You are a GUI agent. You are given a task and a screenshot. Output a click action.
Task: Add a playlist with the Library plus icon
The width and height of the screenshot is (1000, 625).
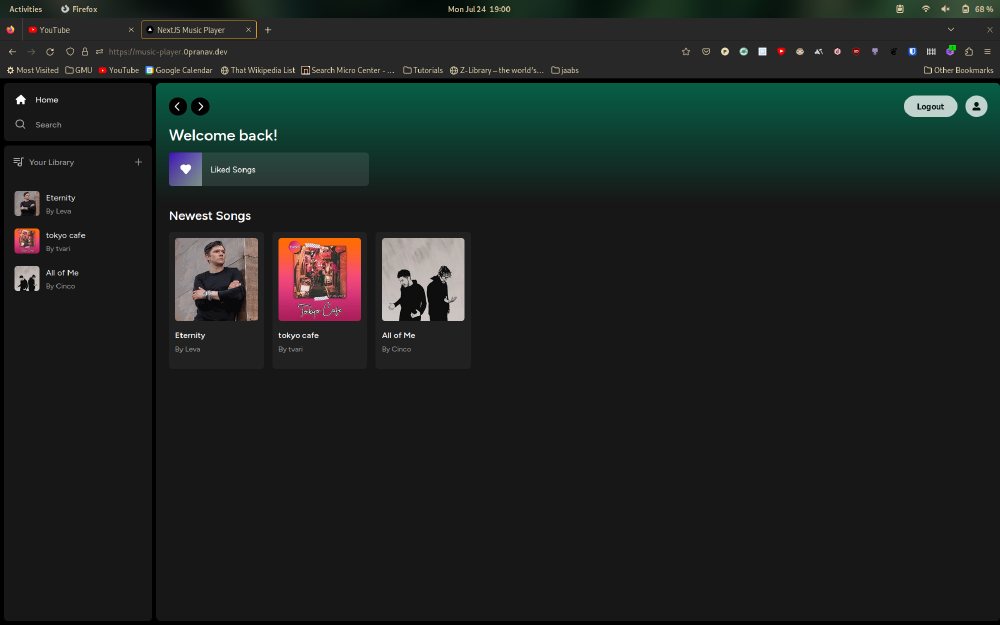click(138, 161)
